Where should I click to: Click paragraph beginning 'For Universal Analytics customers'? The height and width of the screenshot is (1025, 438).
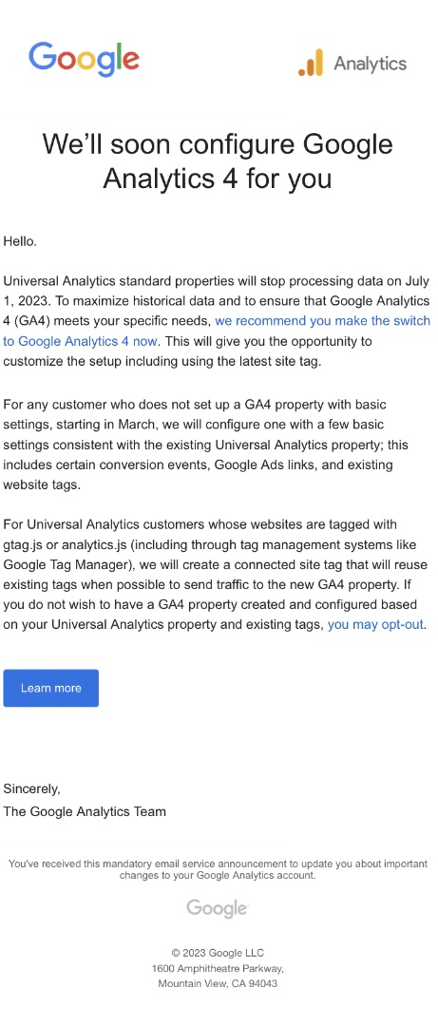click(215, 574)
